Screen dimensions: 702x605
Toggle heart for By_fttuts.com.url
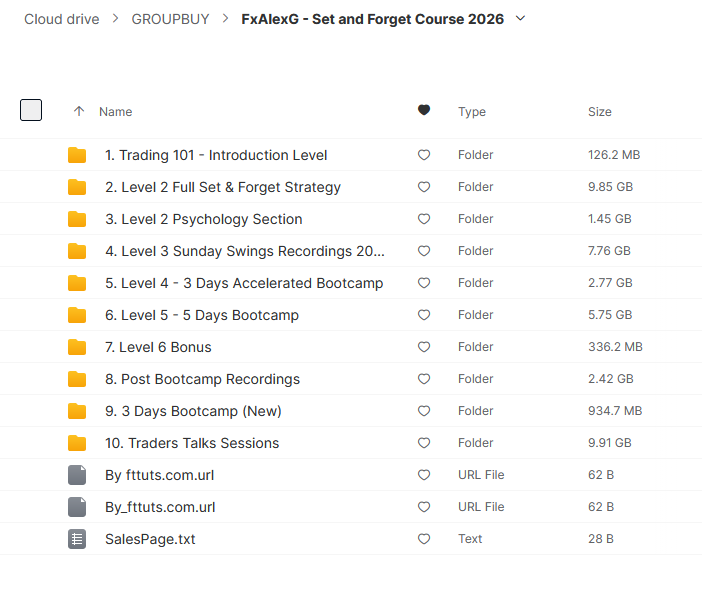[x=424, y=507]
